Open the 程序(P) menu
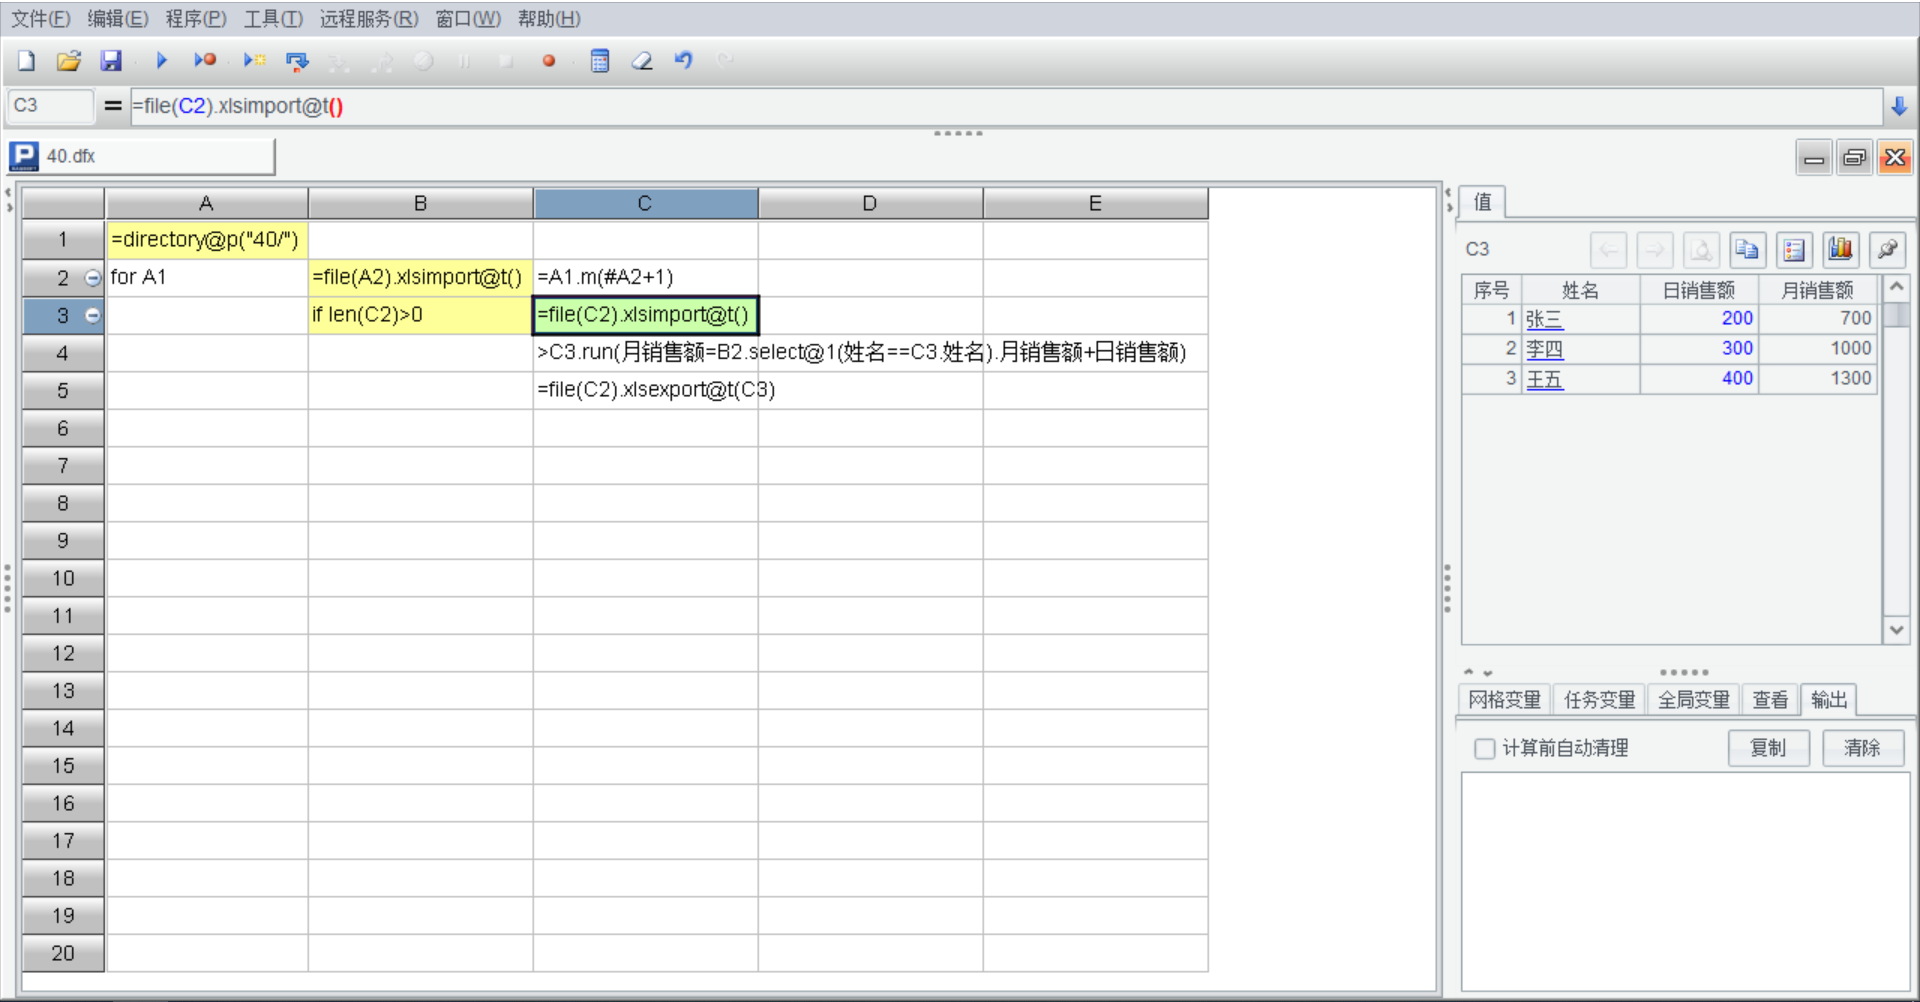 coord(196,19)
